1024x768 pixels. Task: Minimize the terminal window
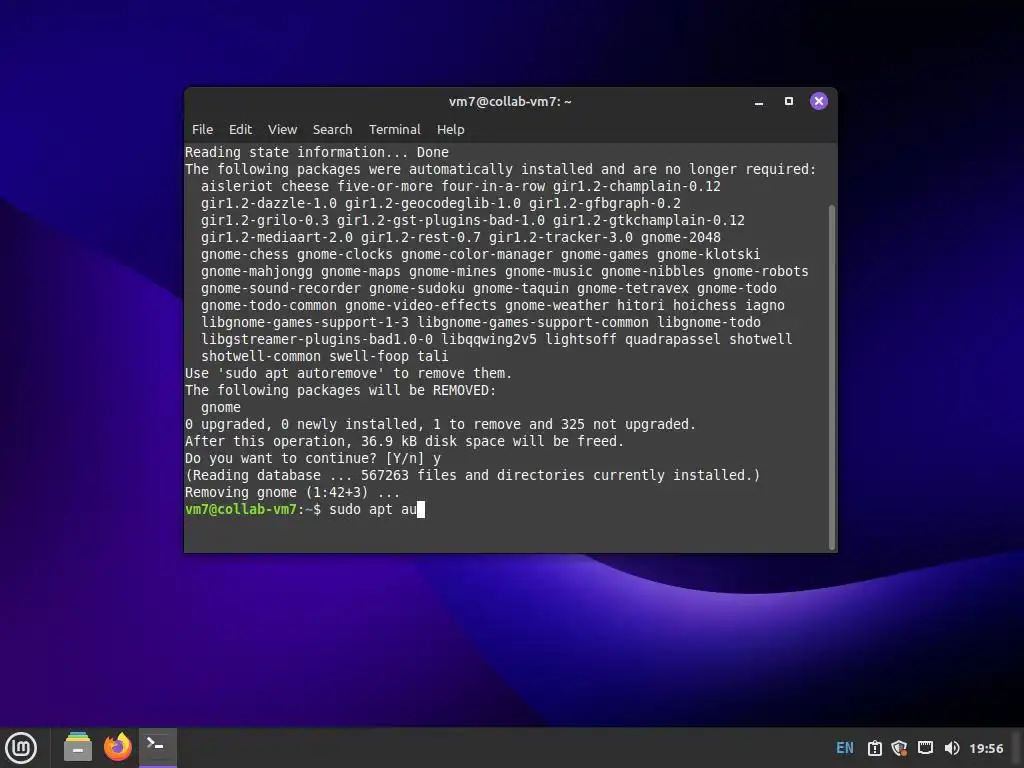click(759, 102)
